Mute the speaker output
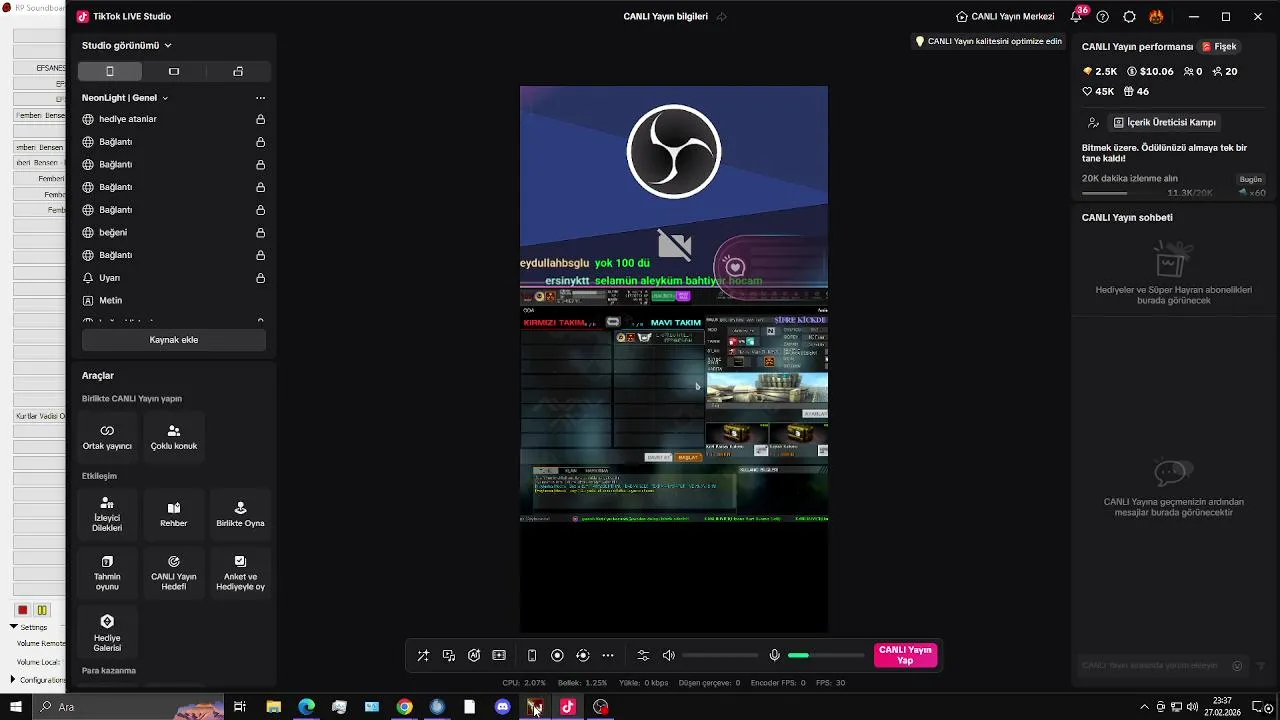 [669, 656]
